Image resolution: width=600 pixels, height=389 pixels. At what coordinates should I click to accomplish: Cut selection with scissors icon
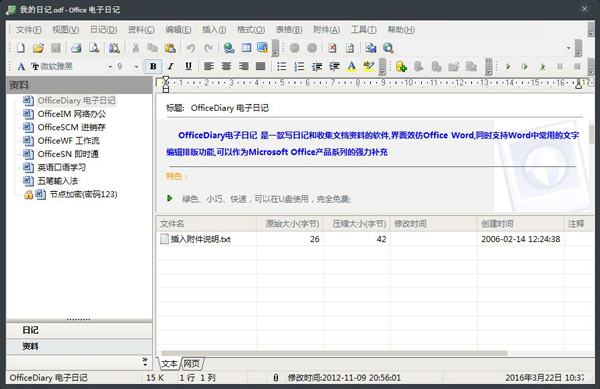coord(135,48)
